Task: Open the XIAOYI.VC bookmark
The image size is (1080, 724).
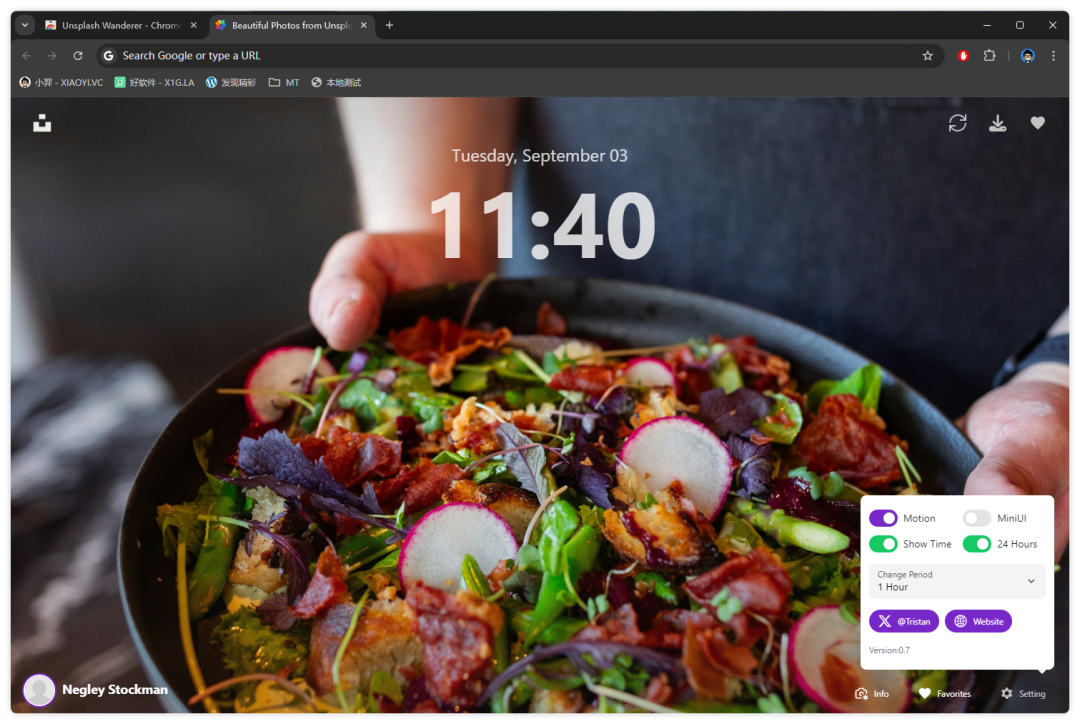Action: (x=61, y=83)
